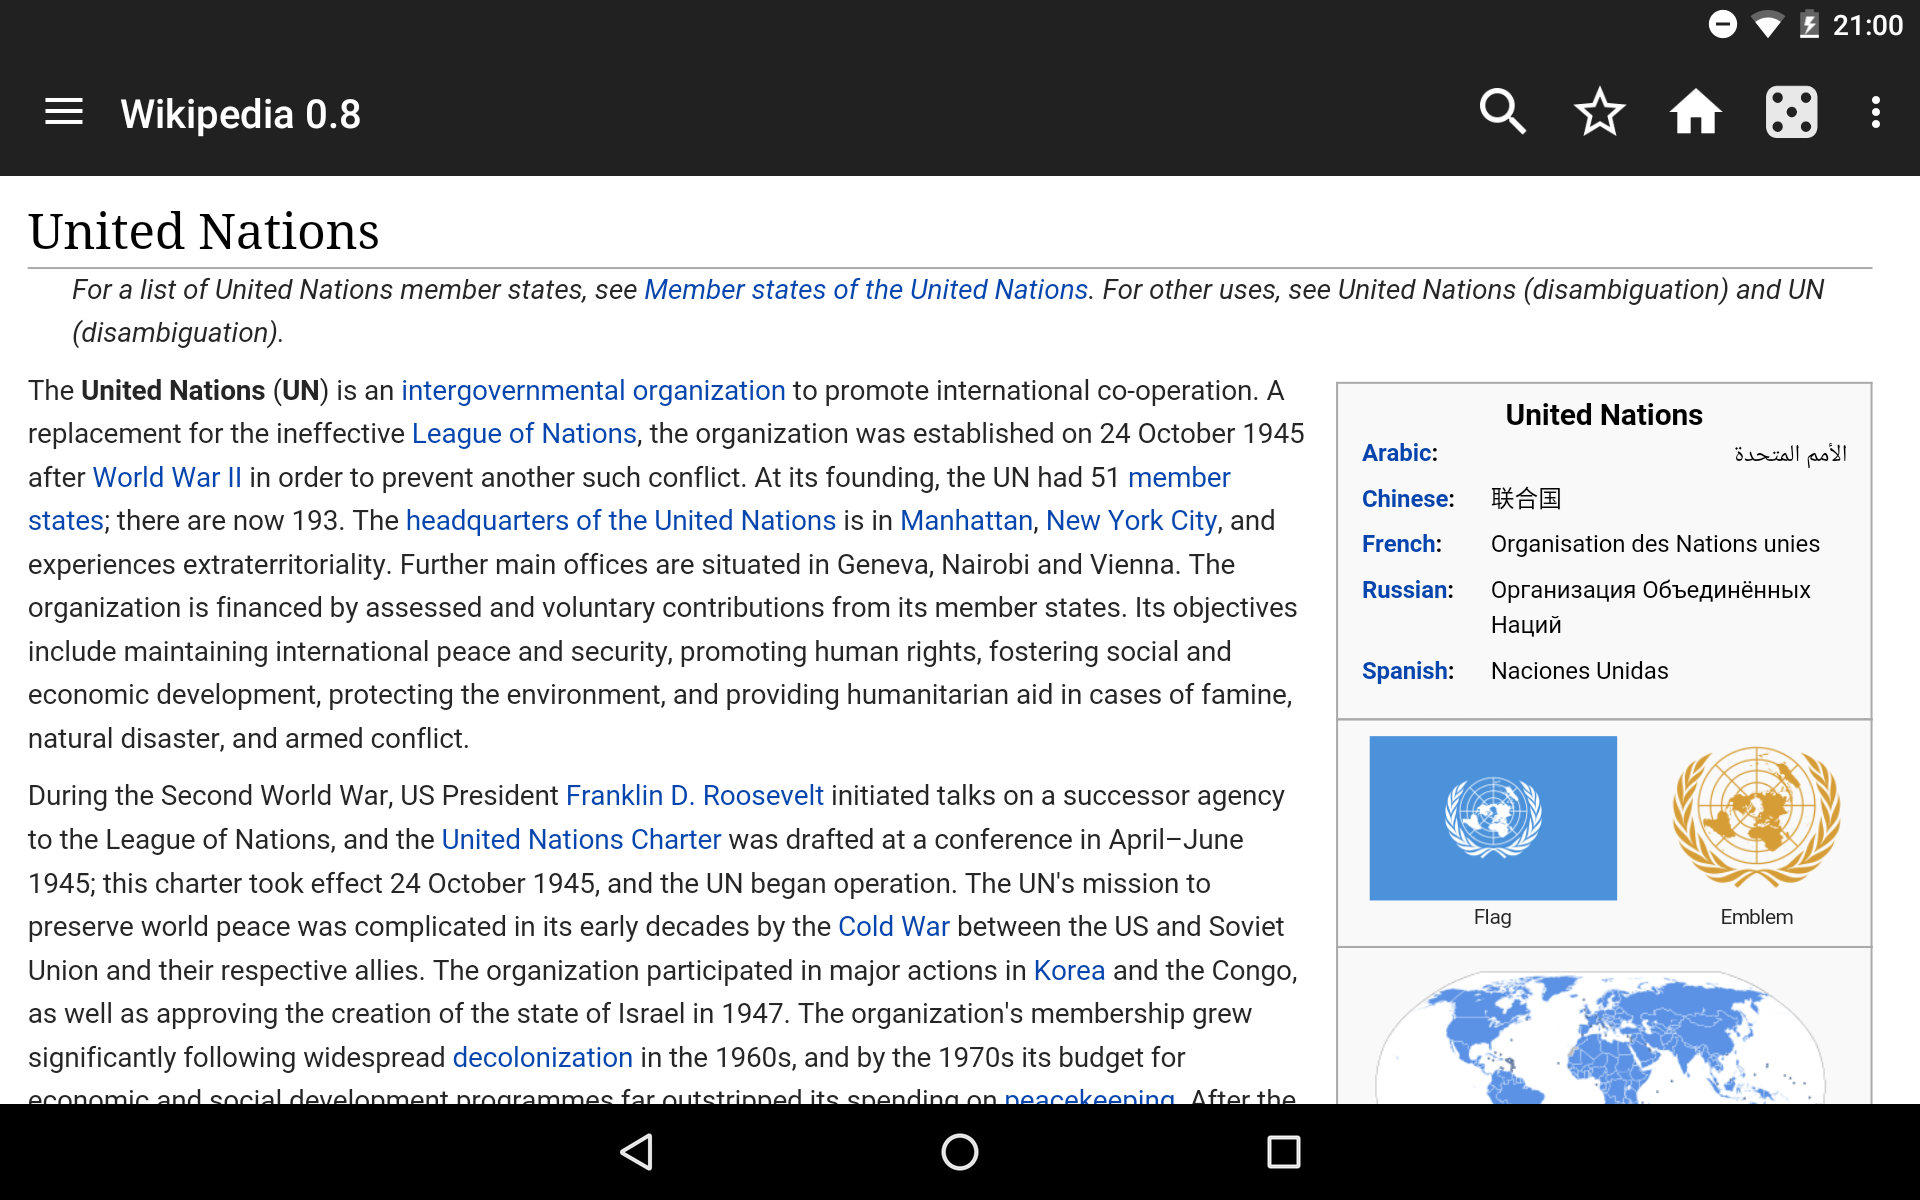Open the decolonization link
This screenshot has height=1200, width=1920.
coord(542,1057)
